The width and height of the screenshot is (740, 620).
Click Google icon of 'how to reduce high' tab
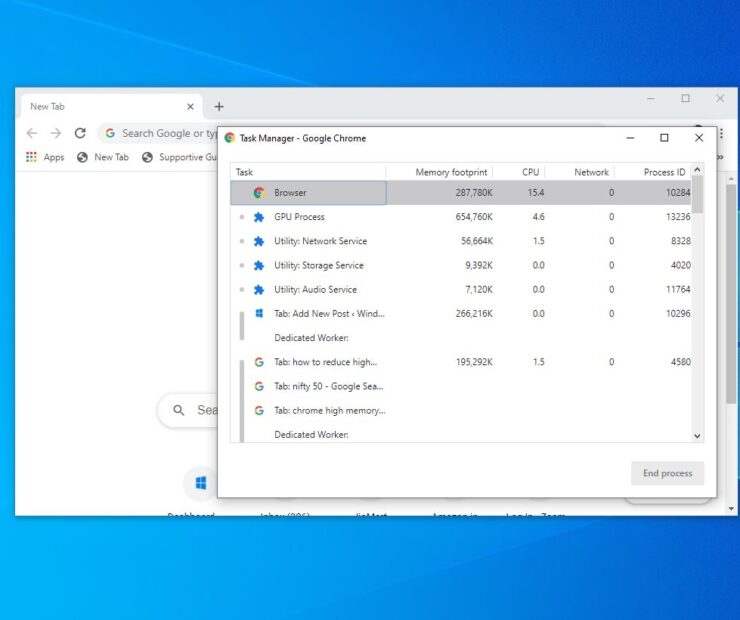coord(259,362)
